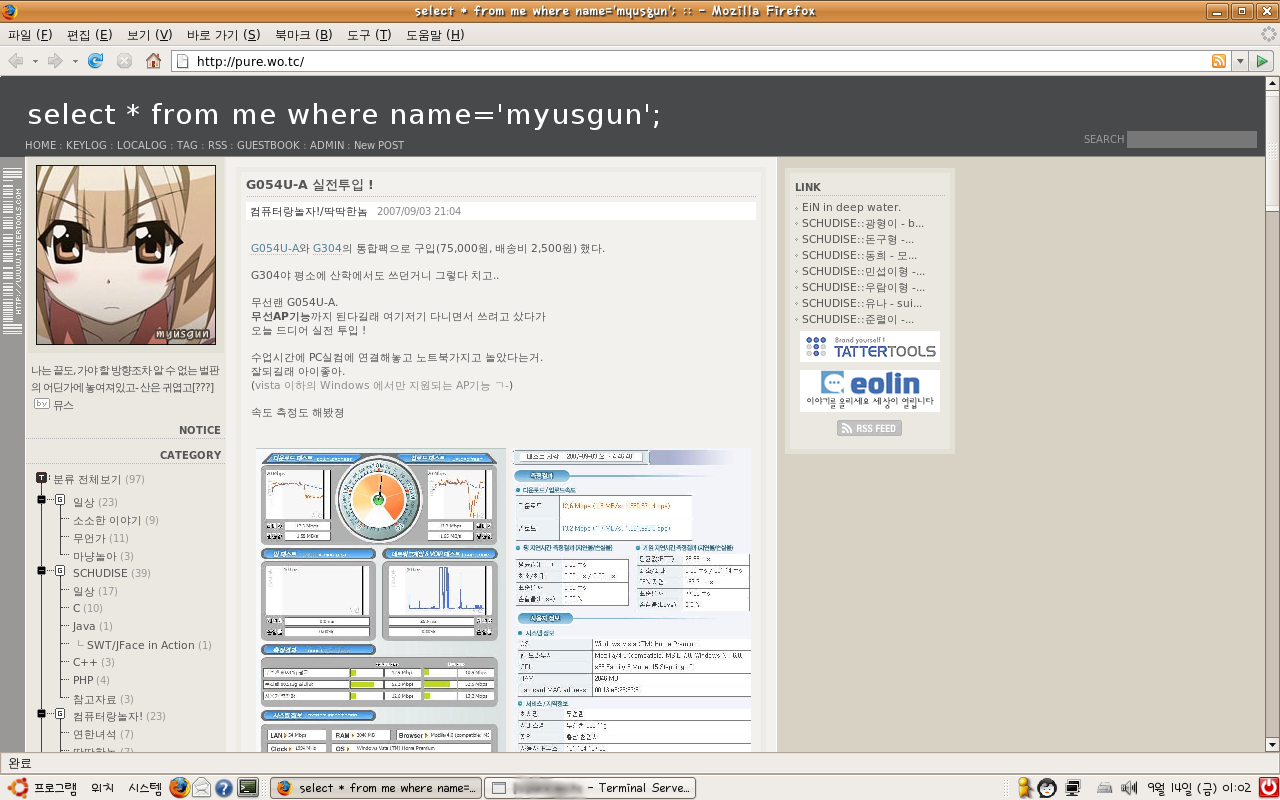This screenshot has width=1280, height=800.
Task: Open the Forward button history dropdown arrow
Action: coord(74,61)
